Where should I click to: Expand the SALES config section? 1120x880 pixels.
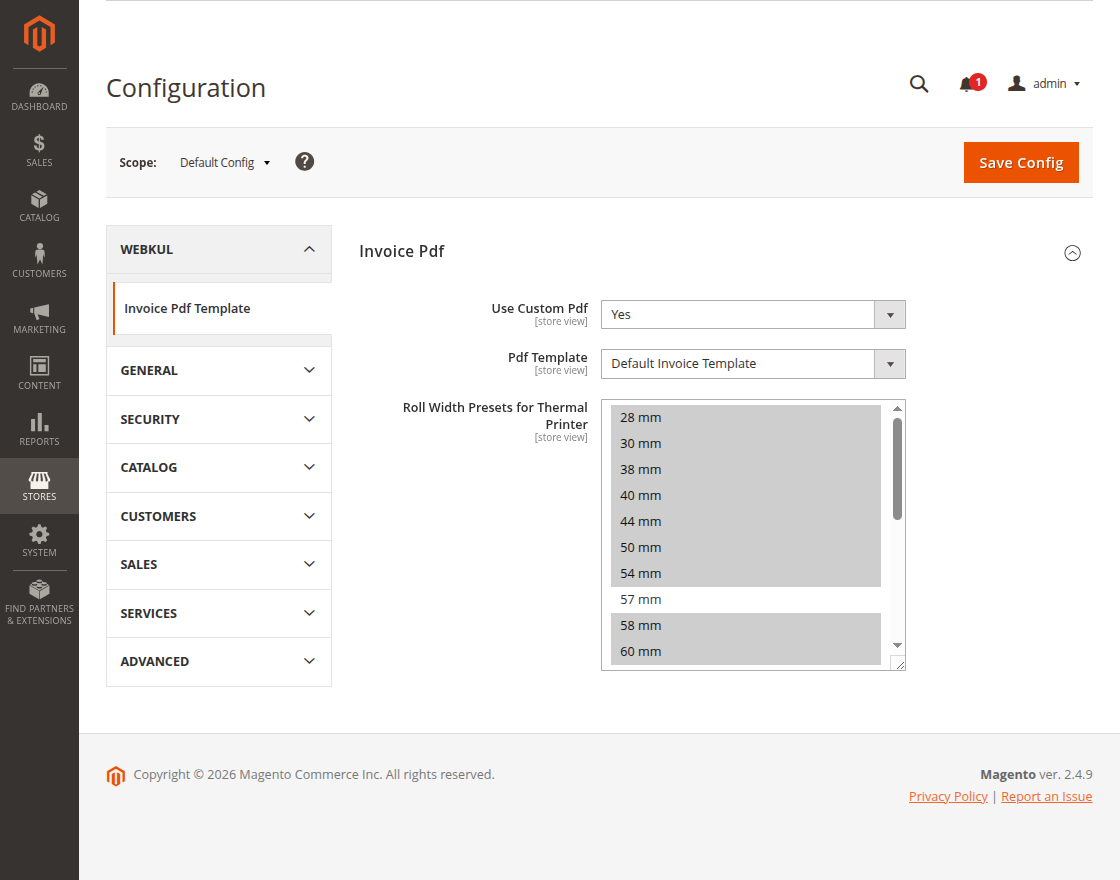click(219, 565)
